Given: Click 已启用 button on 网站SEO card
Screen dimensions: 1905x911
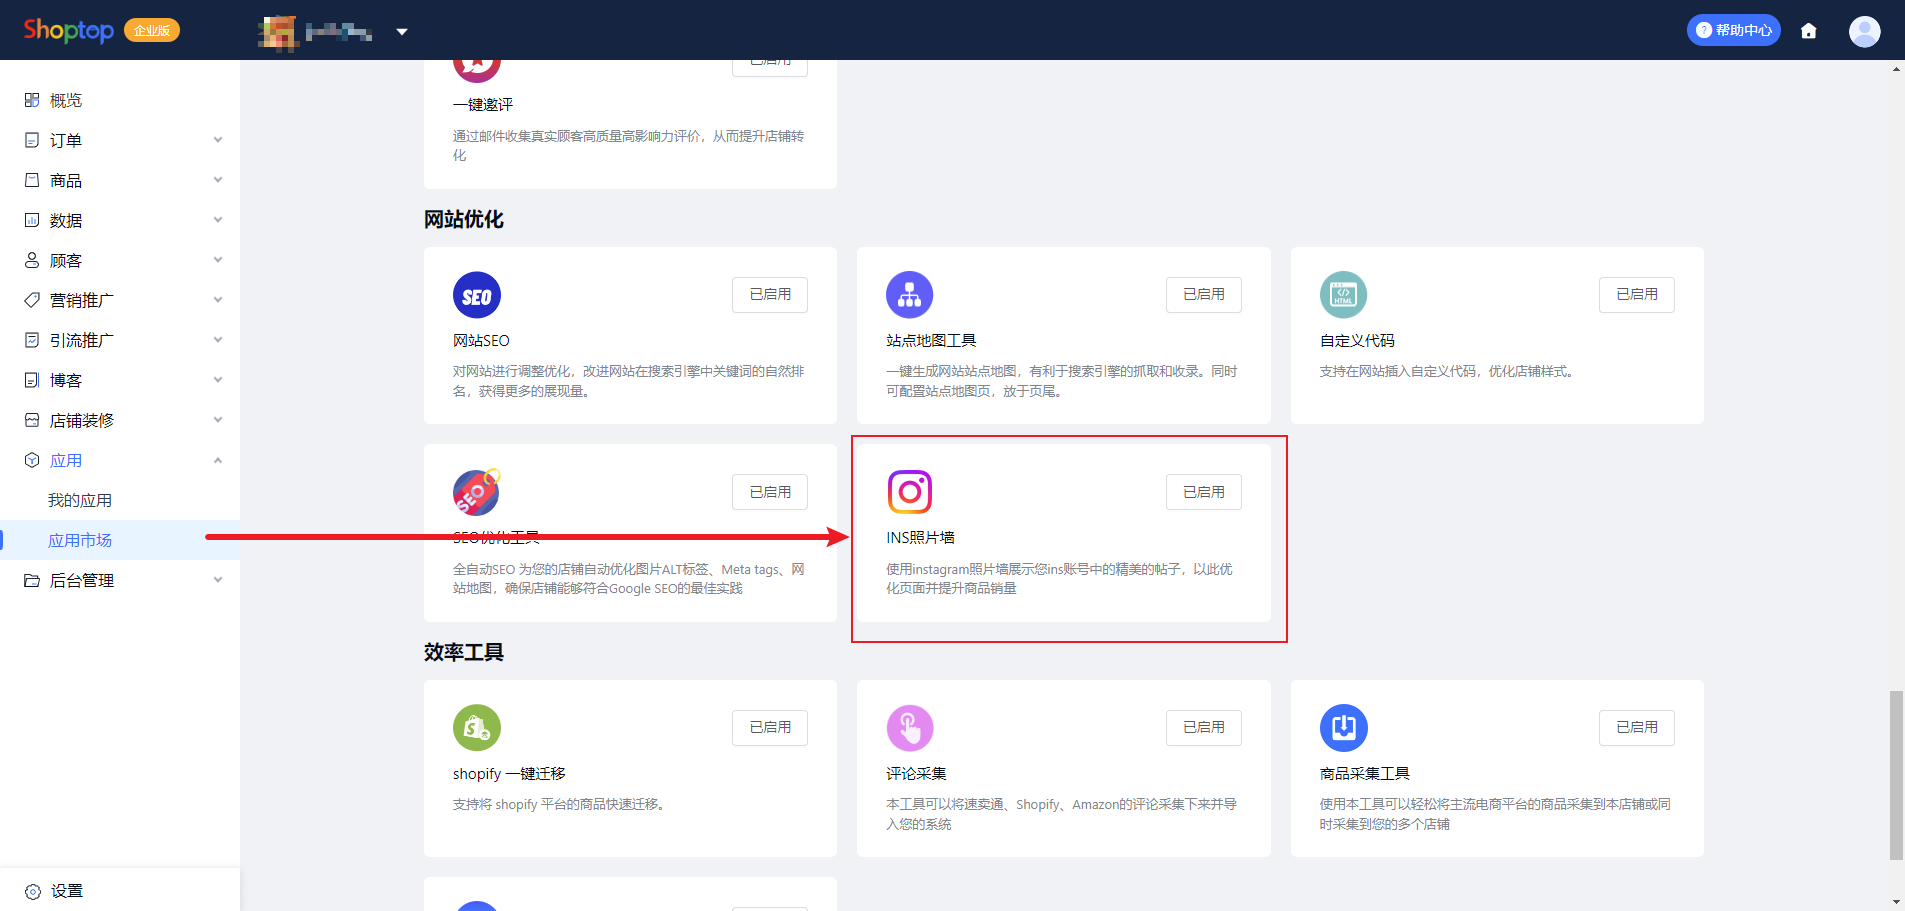Looking at the screenshot, I should click(770, 294).
